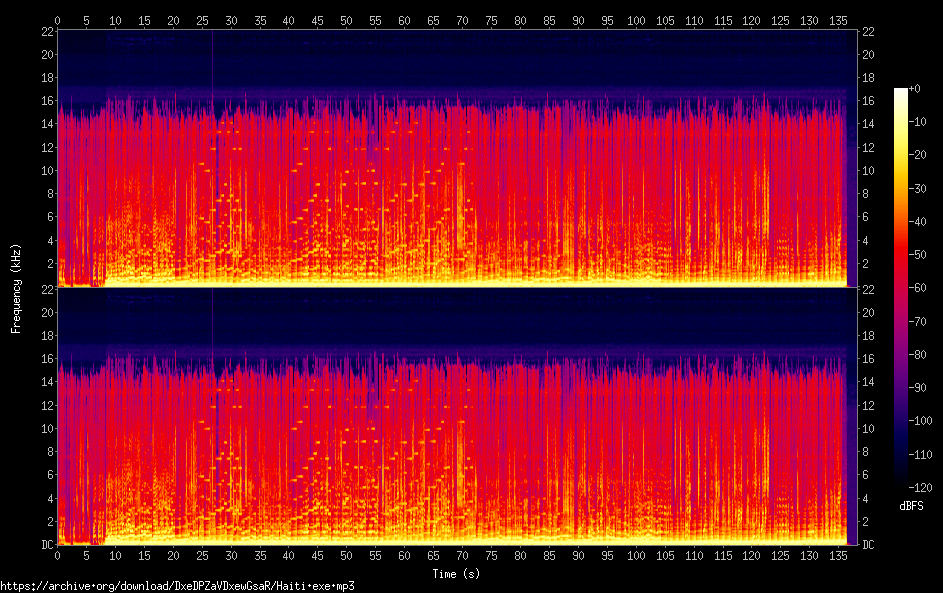The width and height of the screenshot is (943, 593).
Task: Select the 25 mark on top time axis
Action: [x=202, y=19]
